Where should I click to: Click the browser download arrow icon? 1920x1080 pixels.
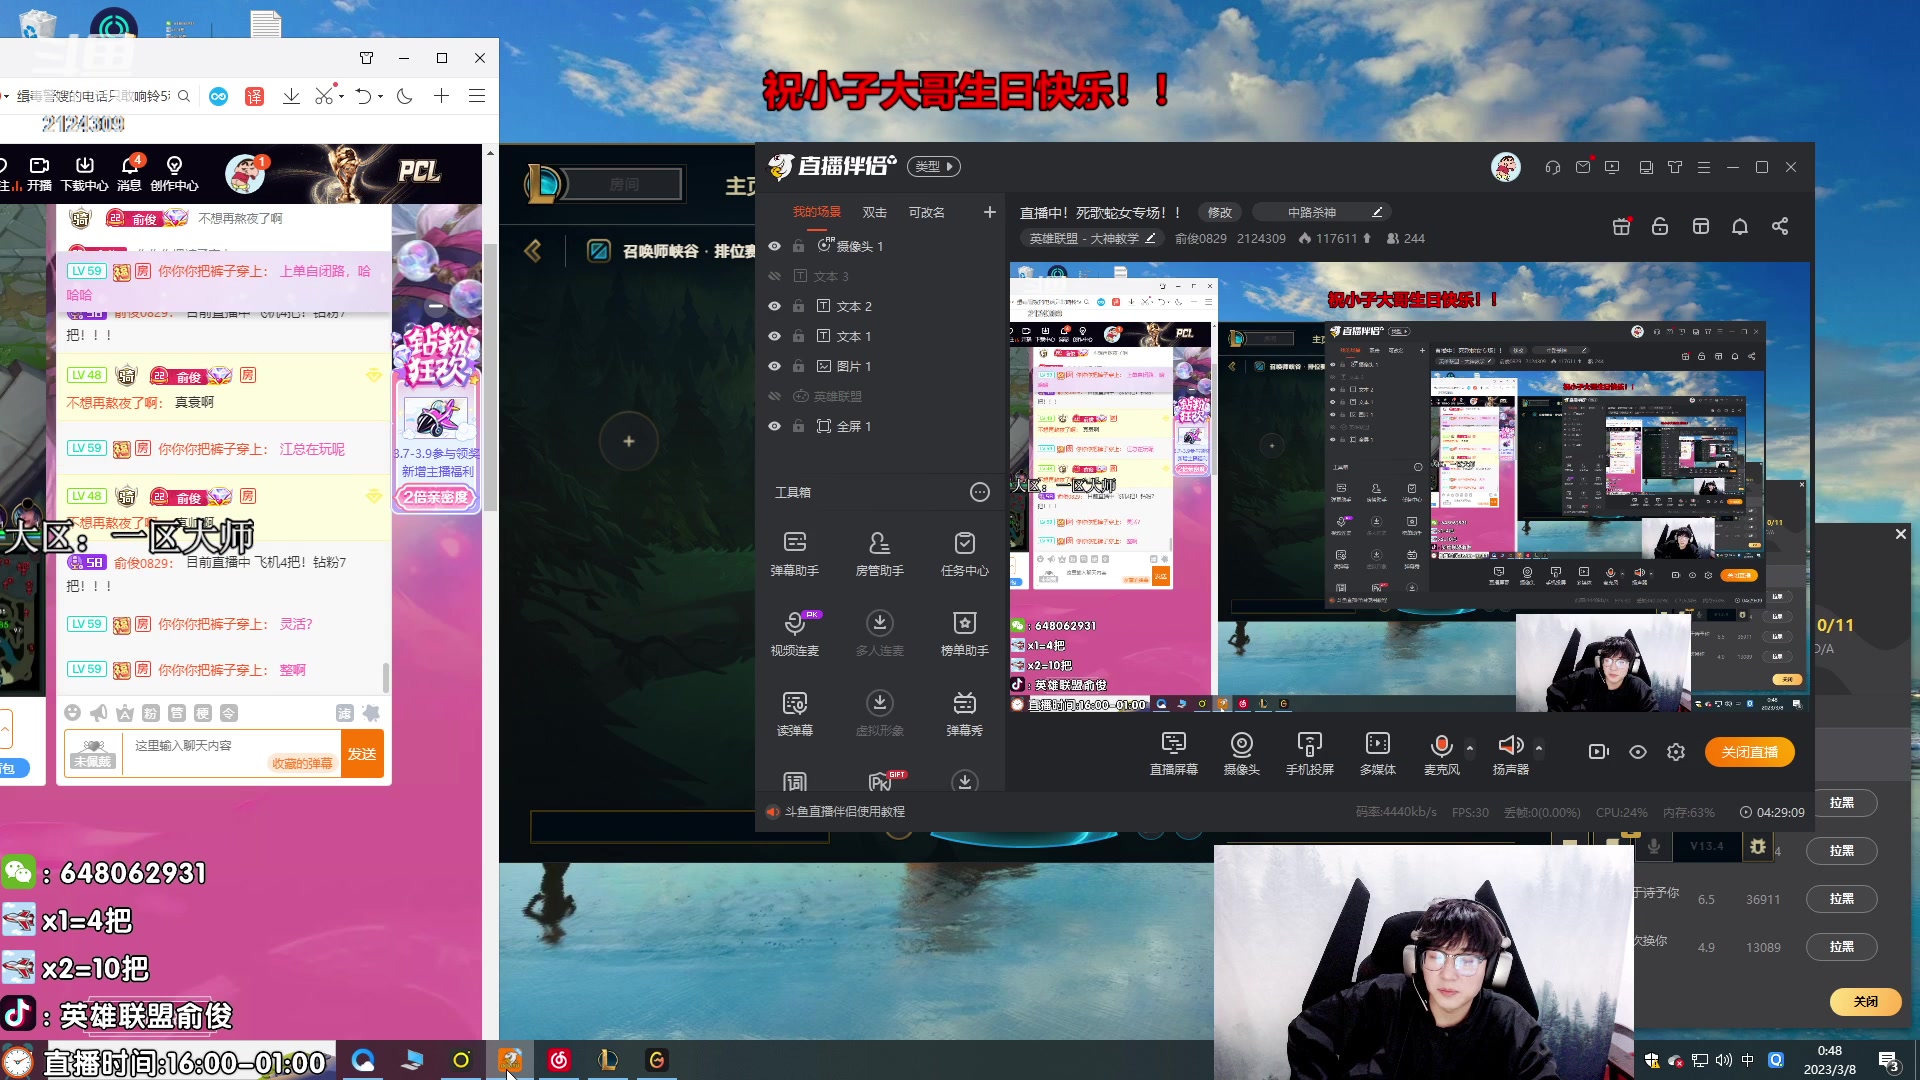[x=291, y=96]
